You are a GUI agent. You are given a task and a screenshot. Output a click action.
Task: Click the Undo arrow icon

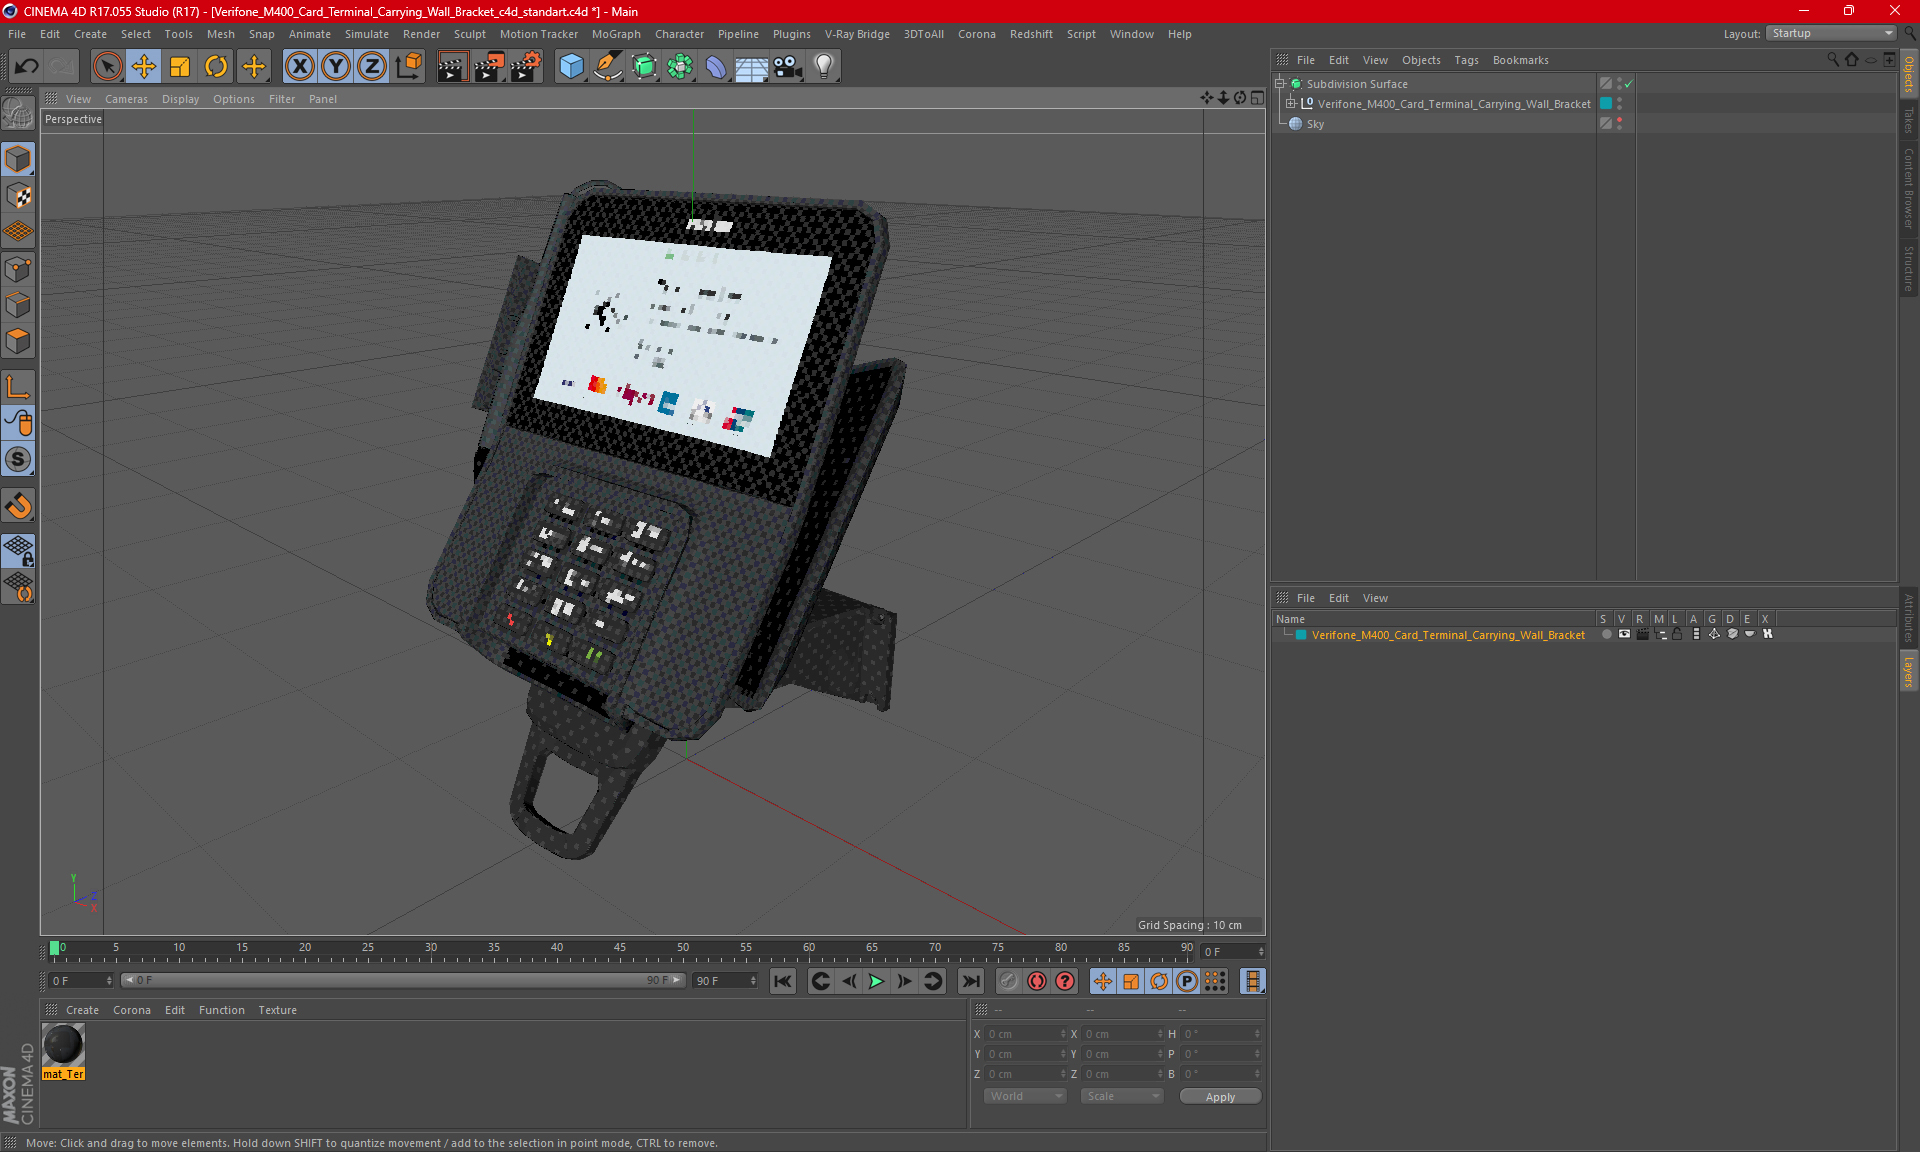pos(27,67)
